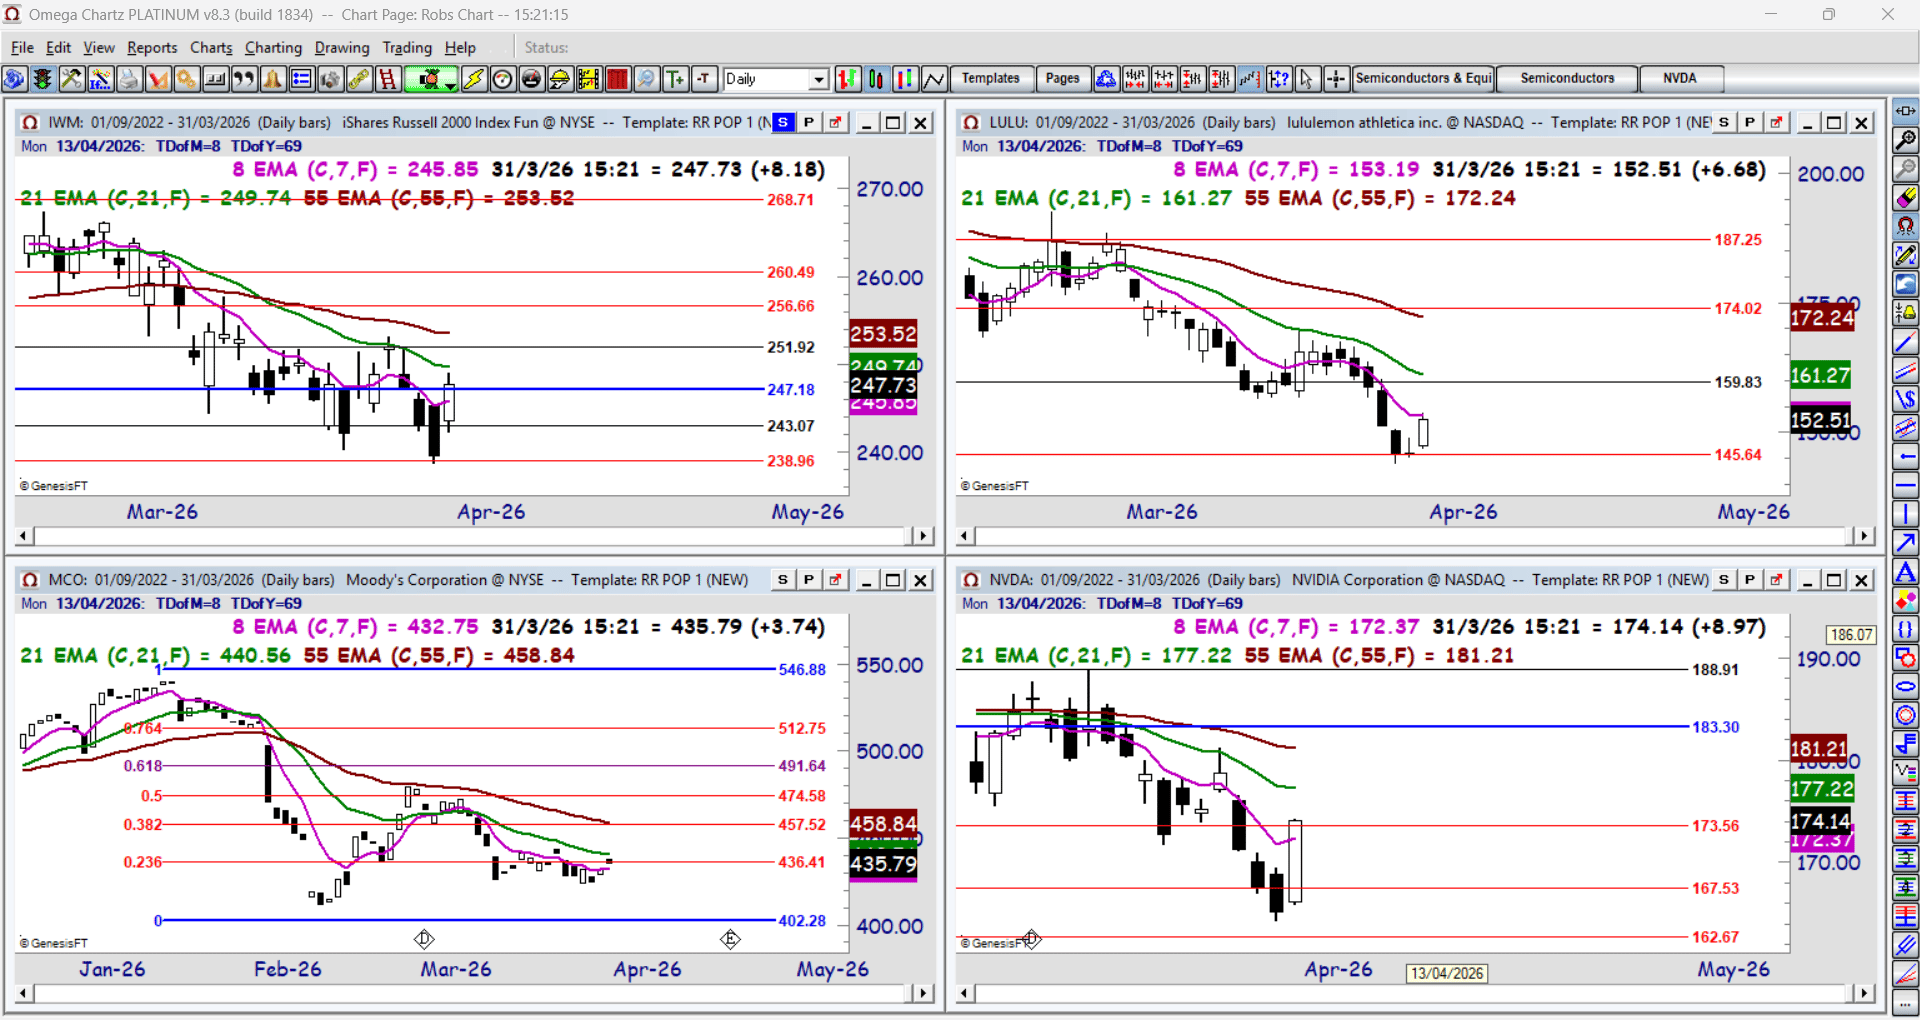Click the red ladder toolbar icon
Screen dimensions: 1920x1020
[388, 79]
